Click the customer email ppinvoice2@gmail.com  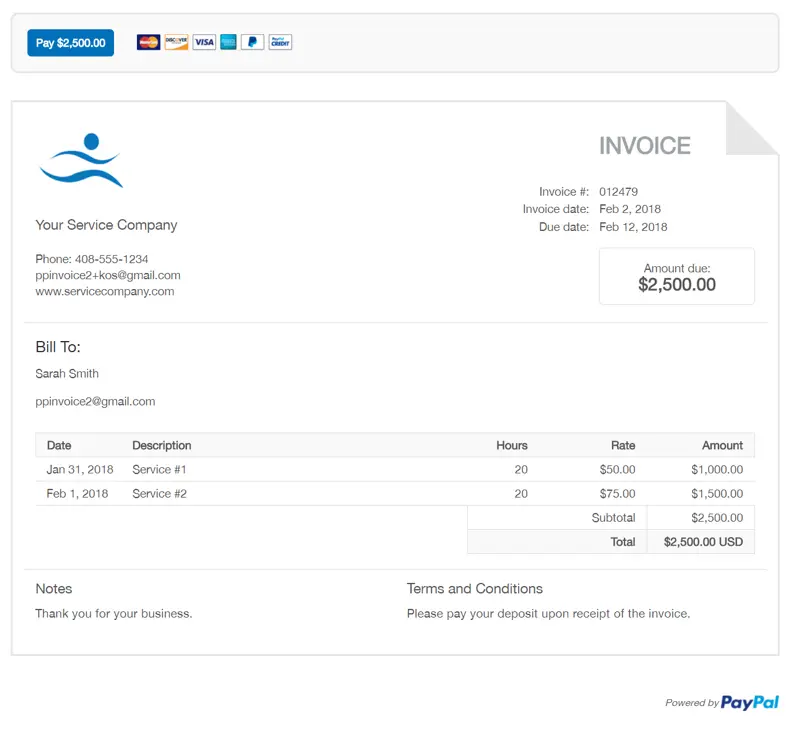(95, 401)
